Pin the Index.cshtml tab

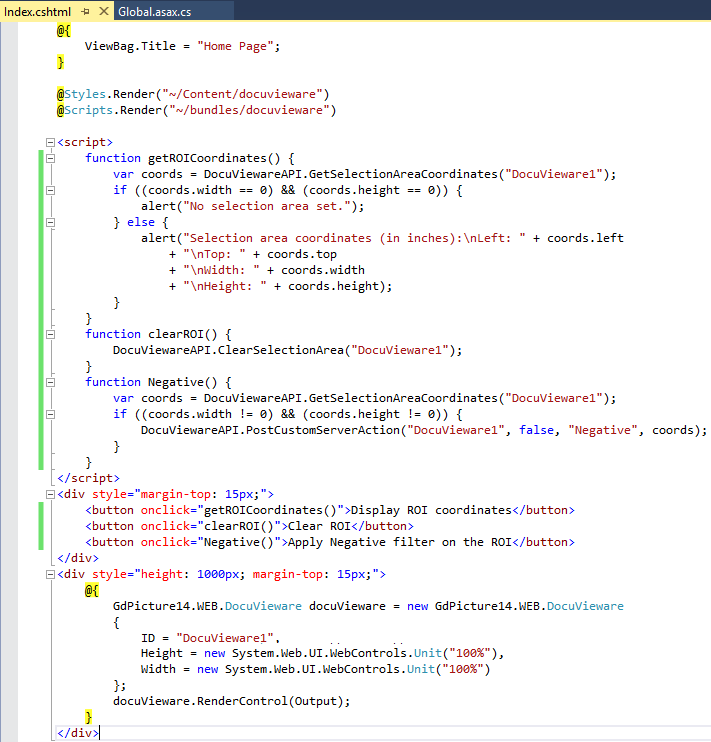click(86, 11)
